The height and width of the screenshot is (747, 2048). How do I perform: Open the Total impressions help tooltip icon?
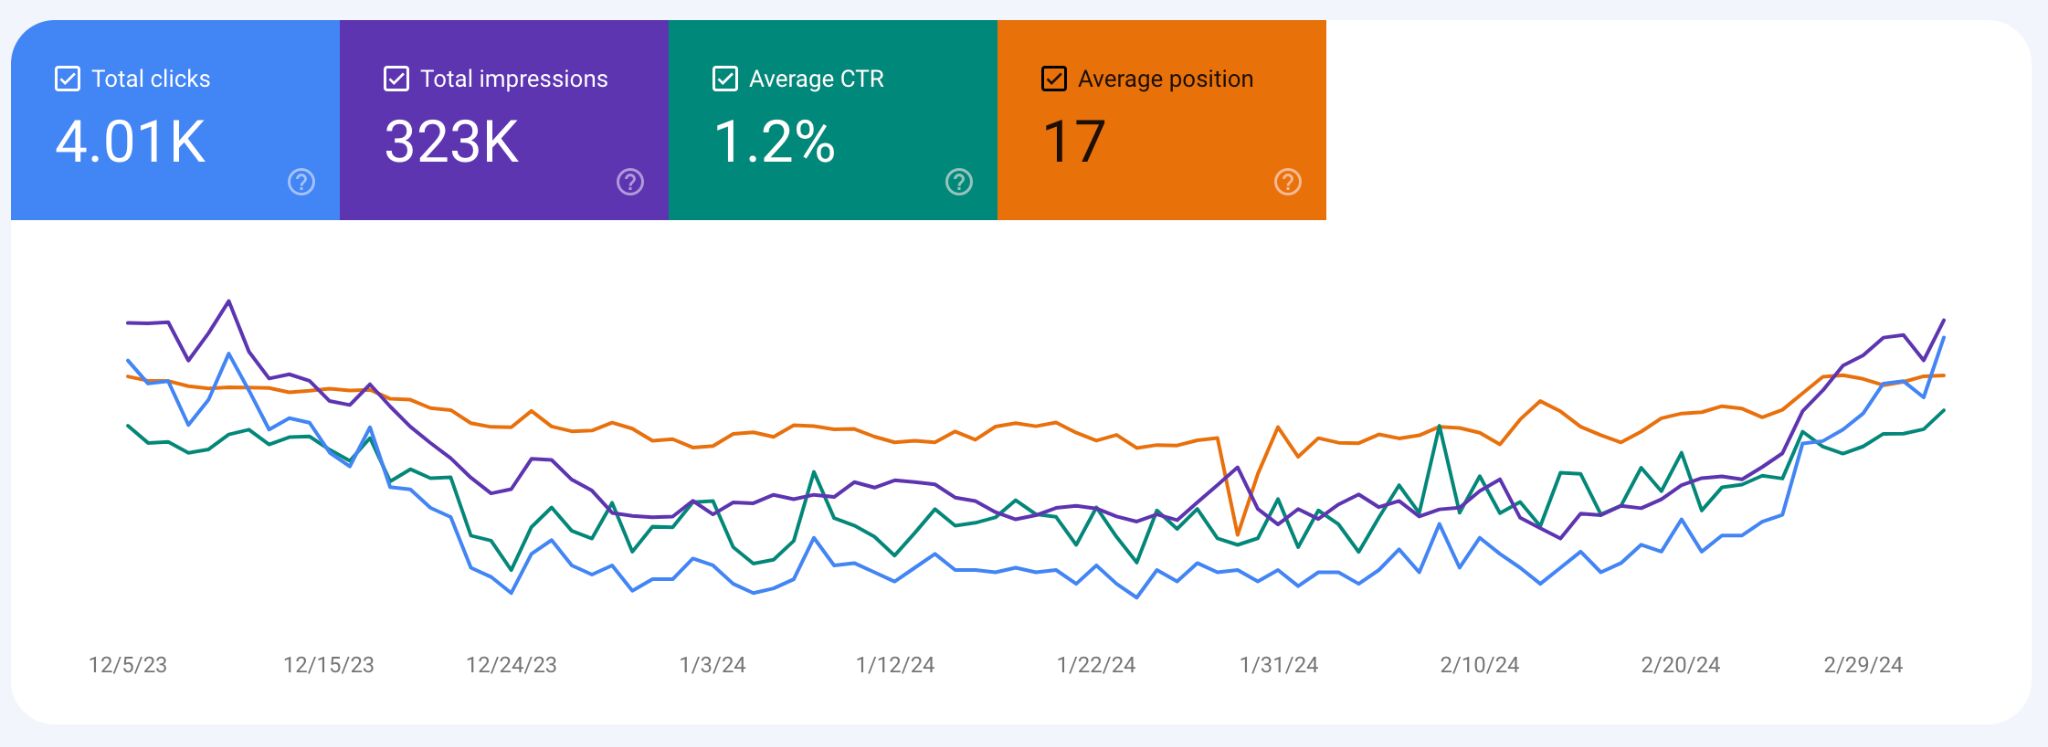[x=629, y=182]
